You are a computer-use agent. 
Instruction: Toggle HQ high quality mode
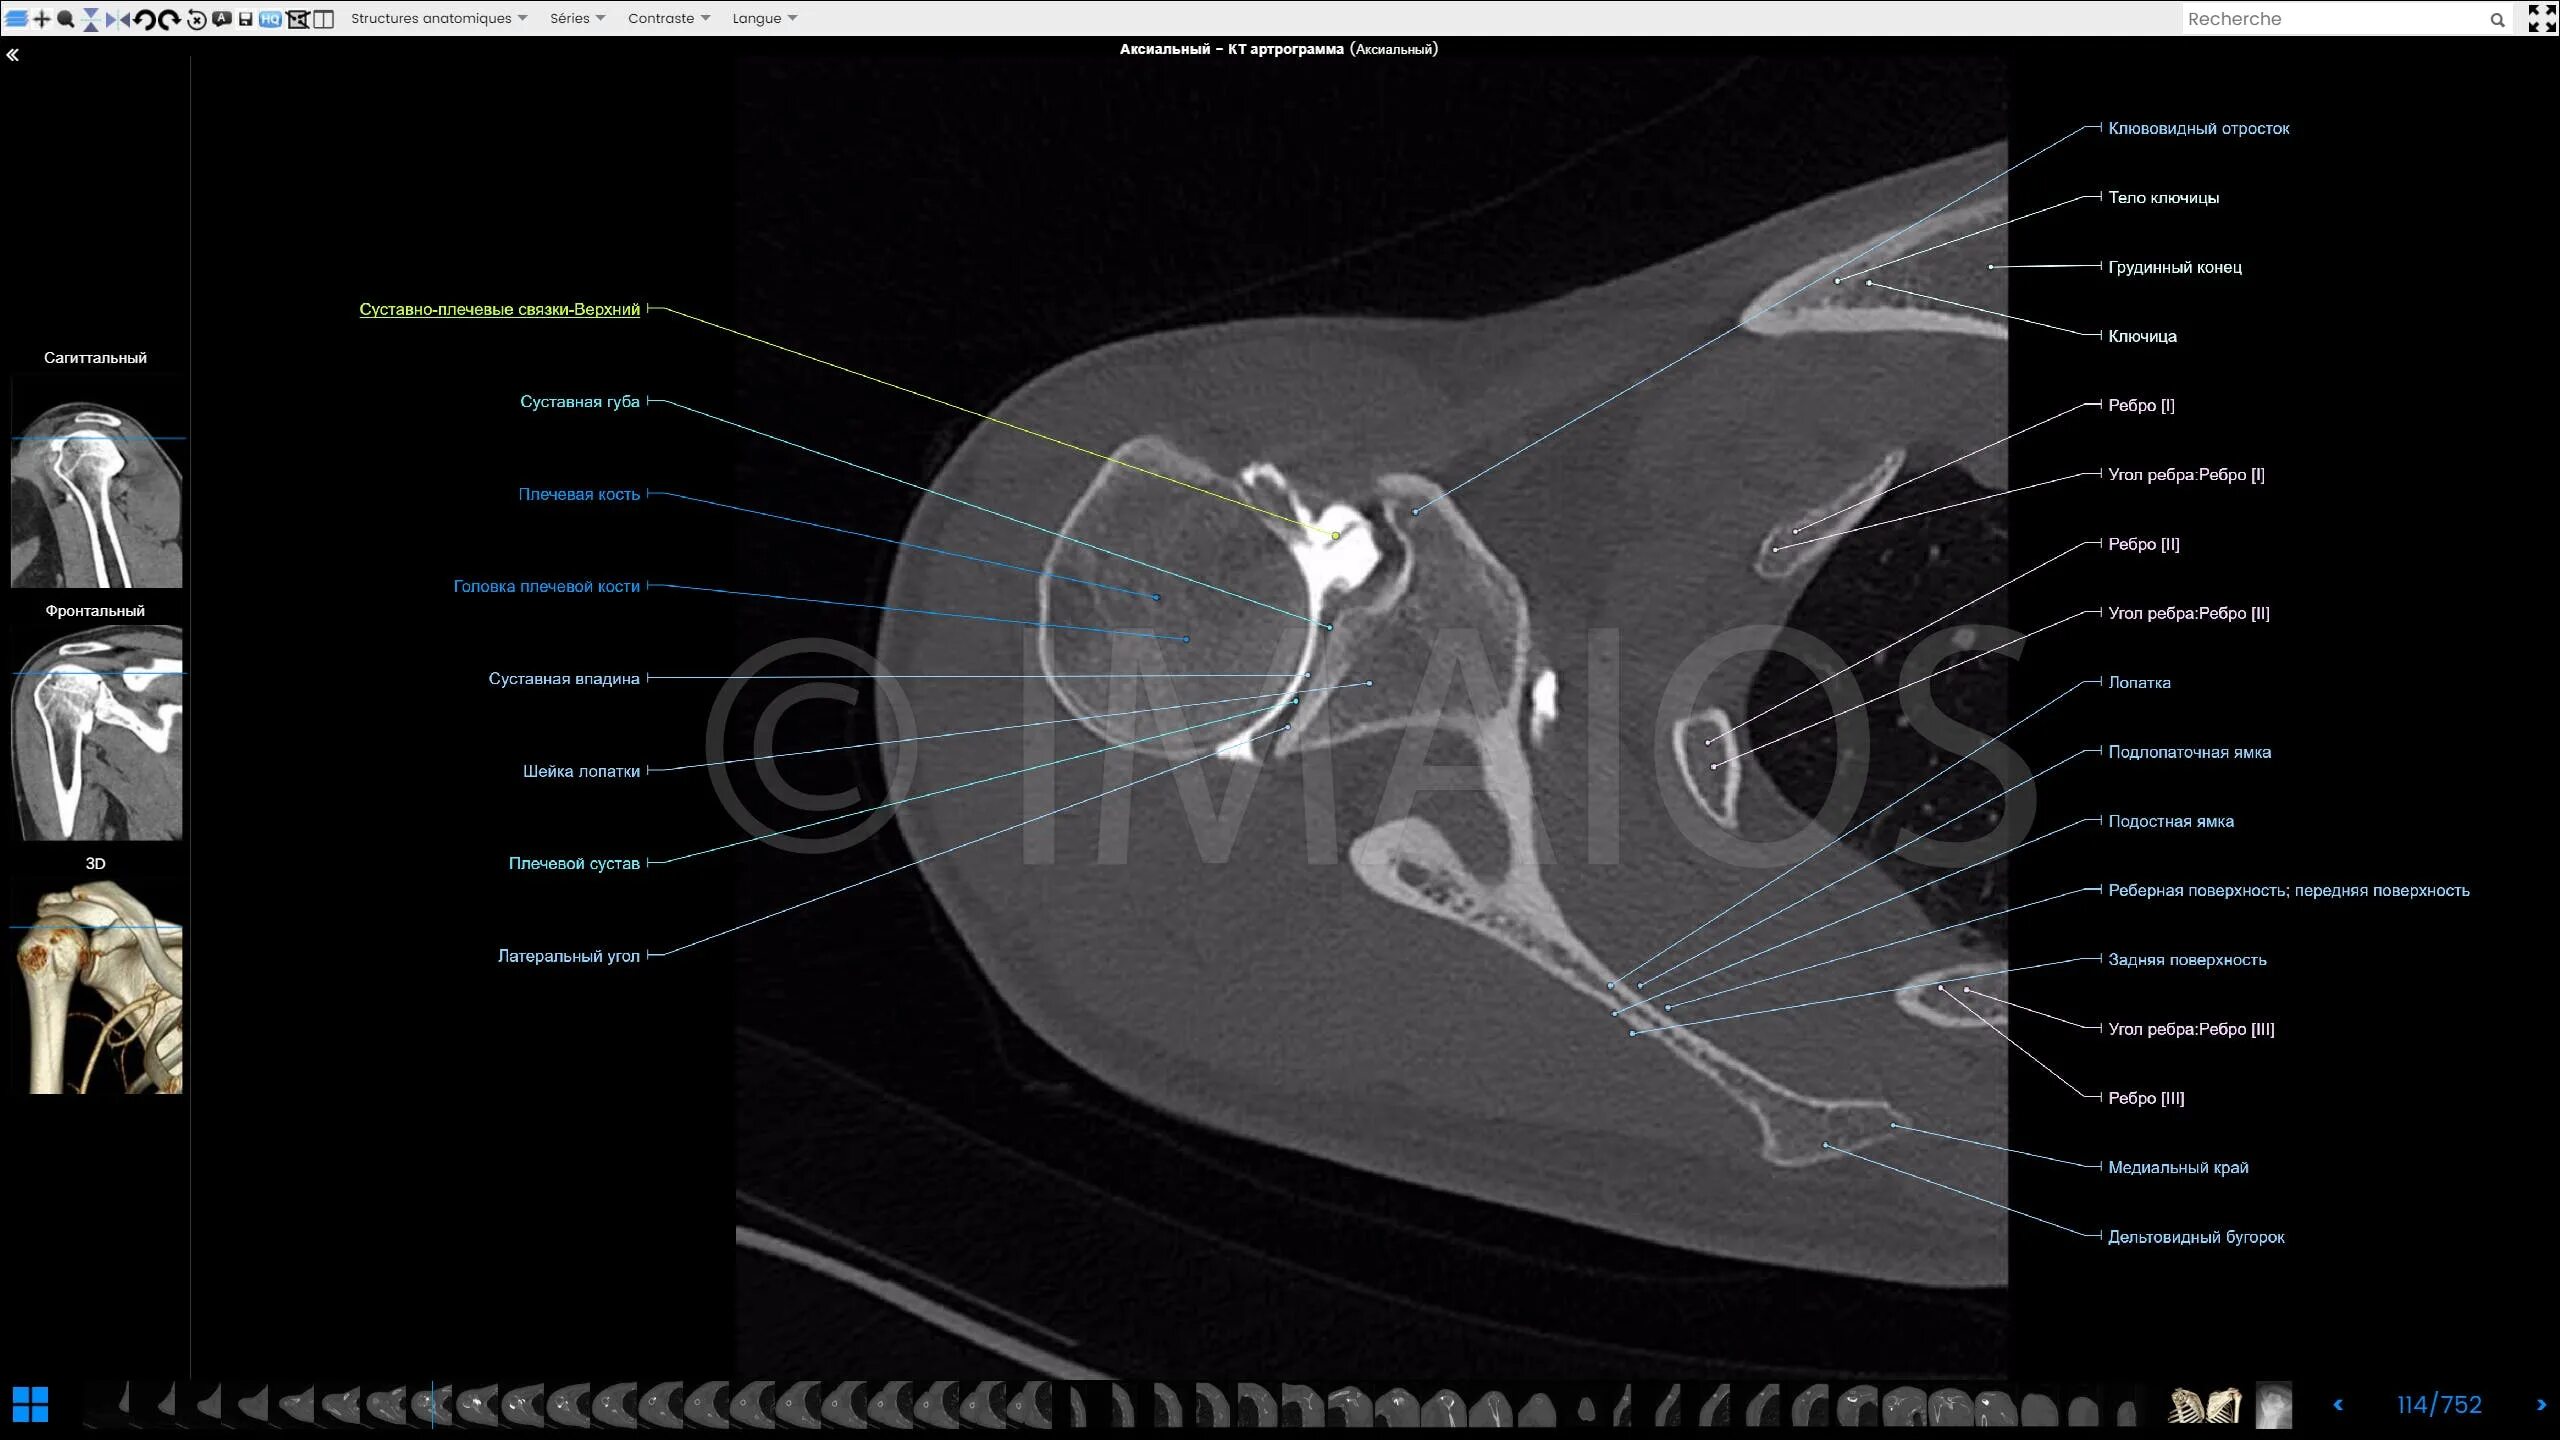coord(270,19)
